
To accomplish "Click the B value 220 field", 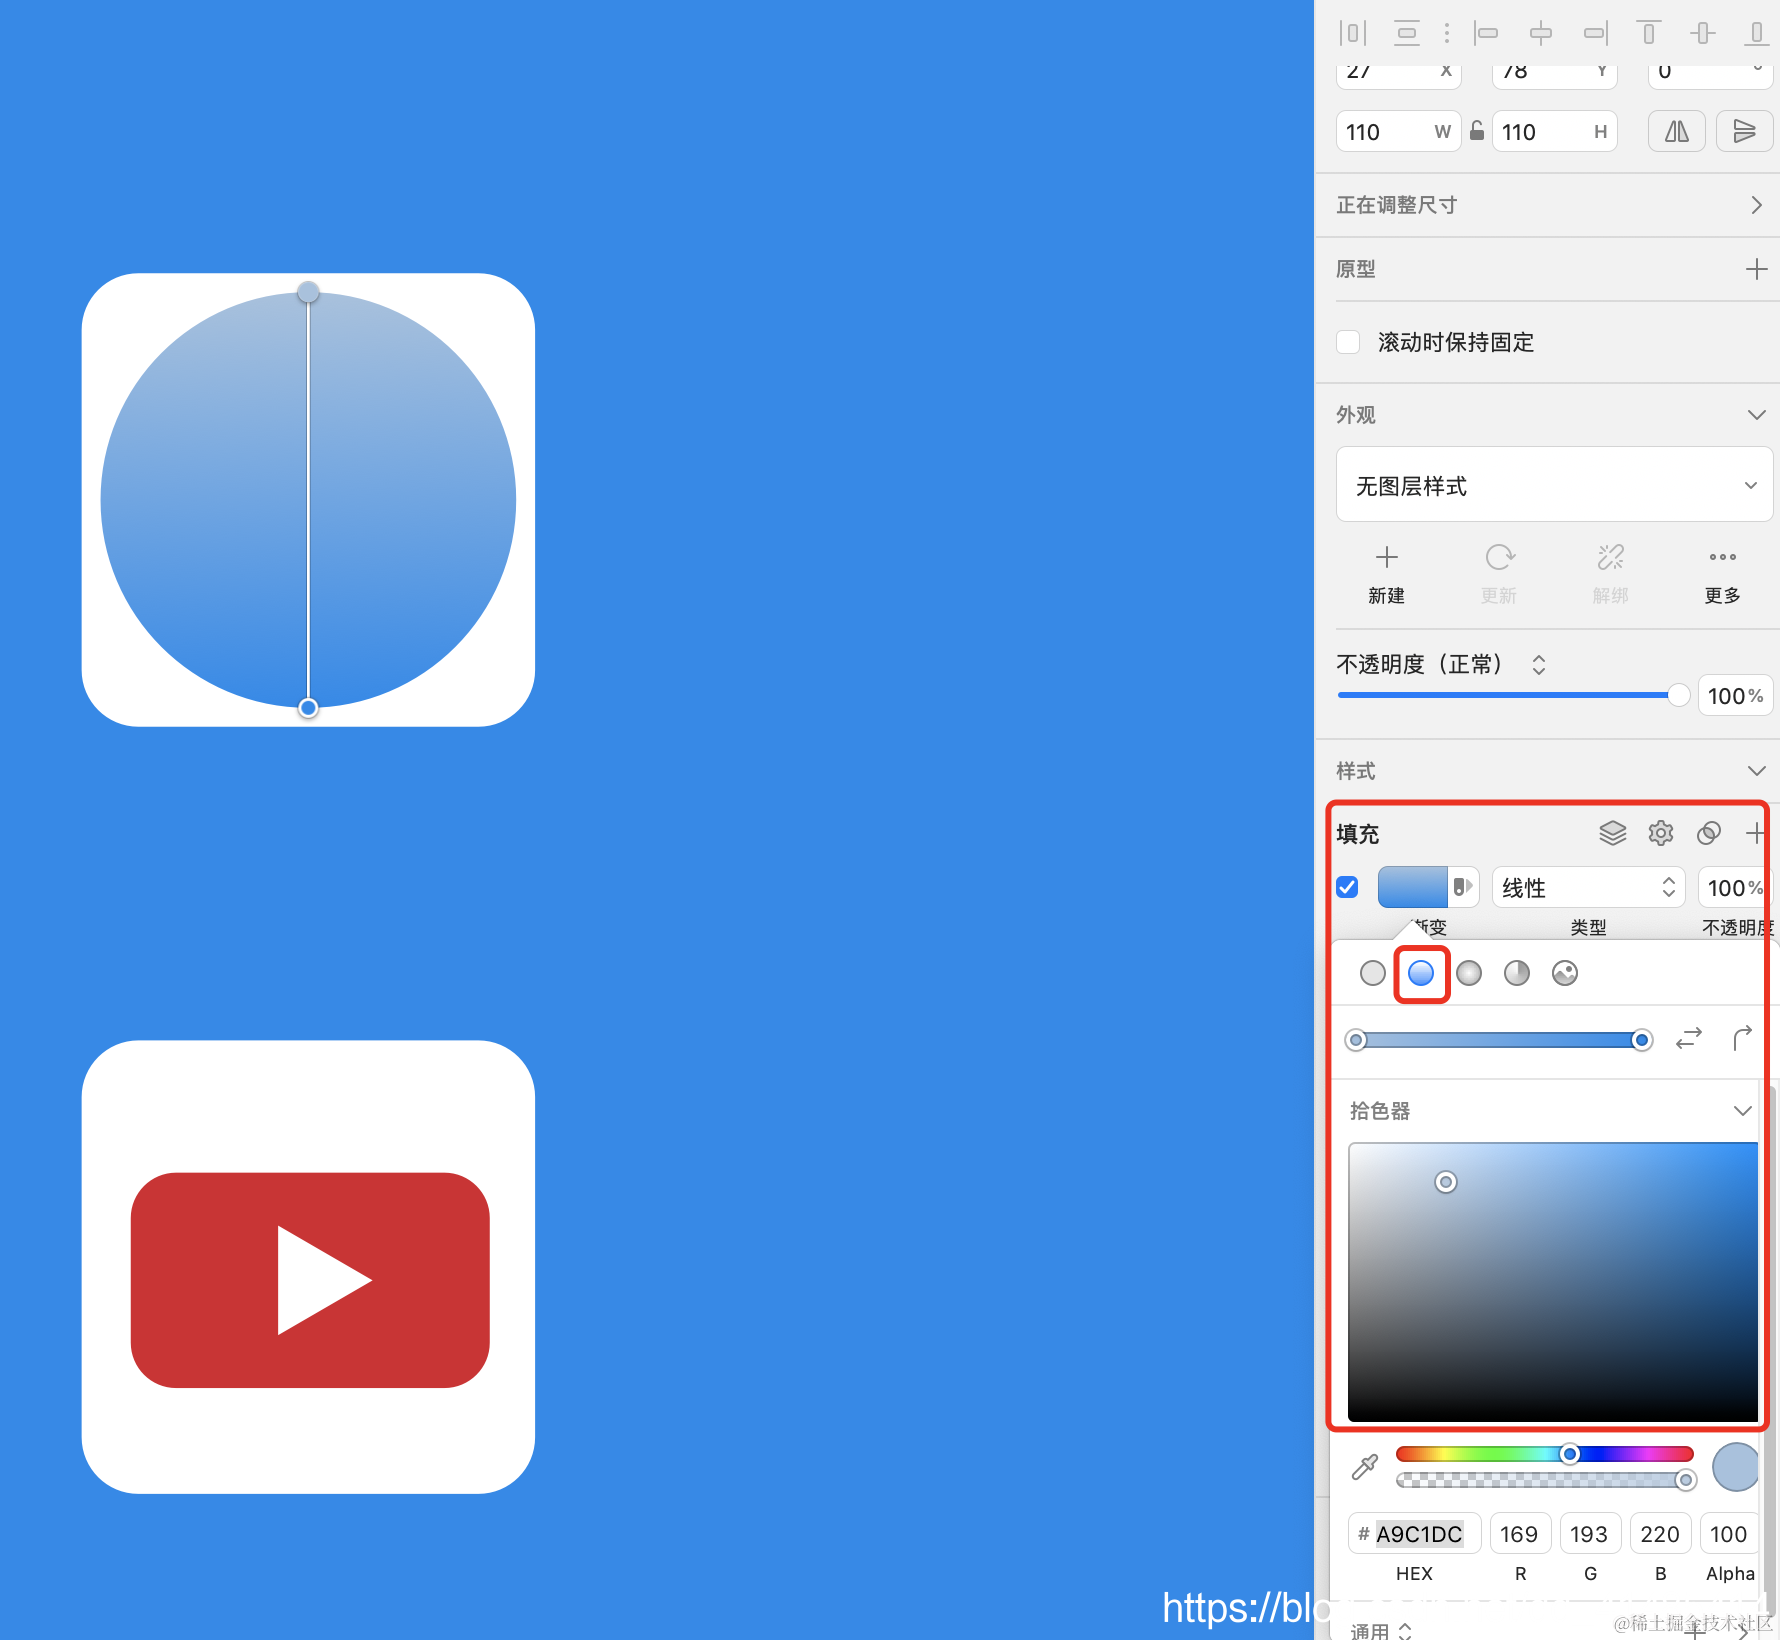I will coord(1660,1534).
